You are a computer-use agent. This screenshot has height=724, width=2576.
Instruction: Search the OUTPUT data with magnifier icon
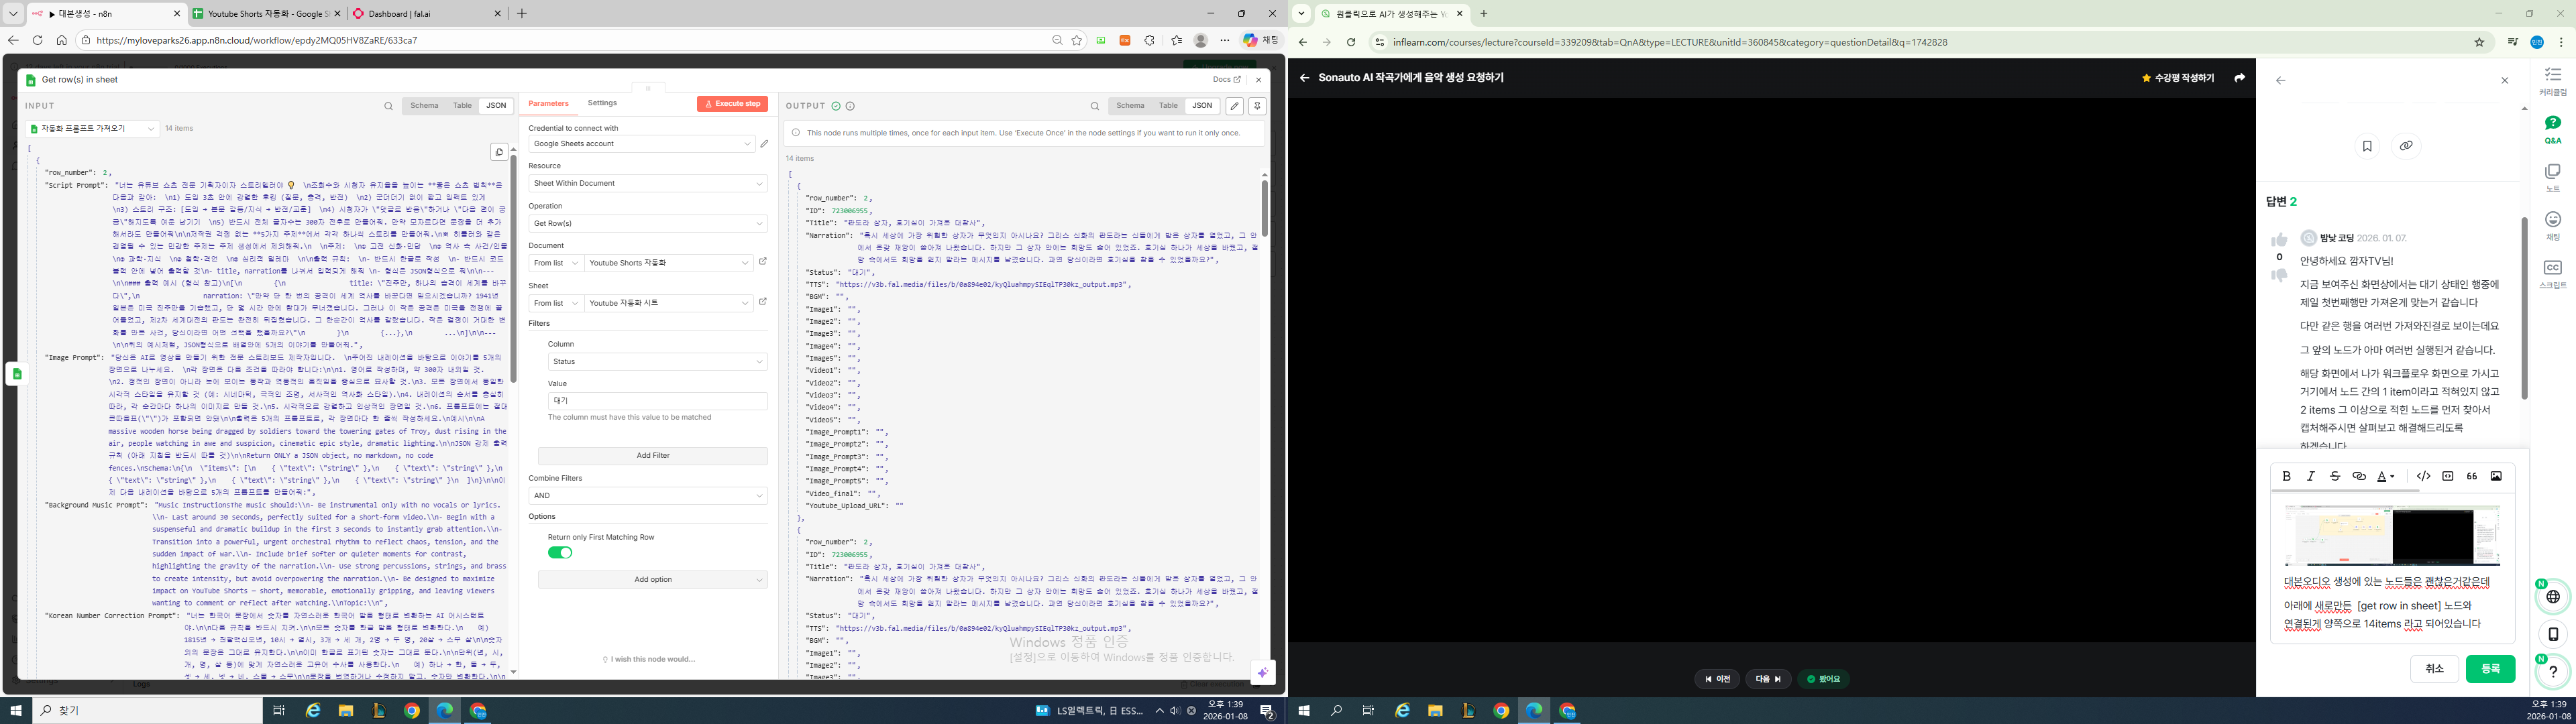[1095, 106]
